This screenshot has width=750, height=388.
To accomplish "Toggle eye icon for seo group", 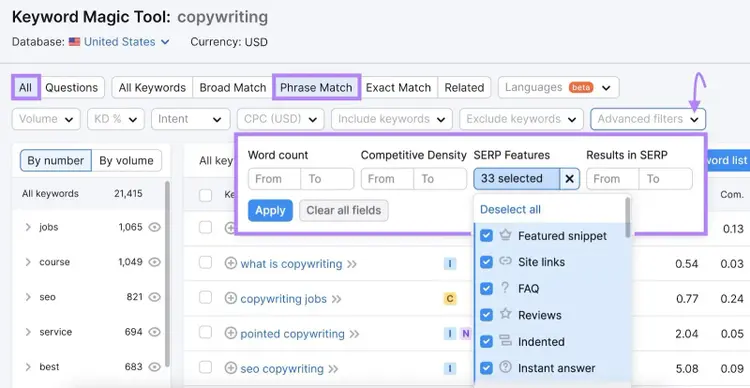I will click(154, 297).
